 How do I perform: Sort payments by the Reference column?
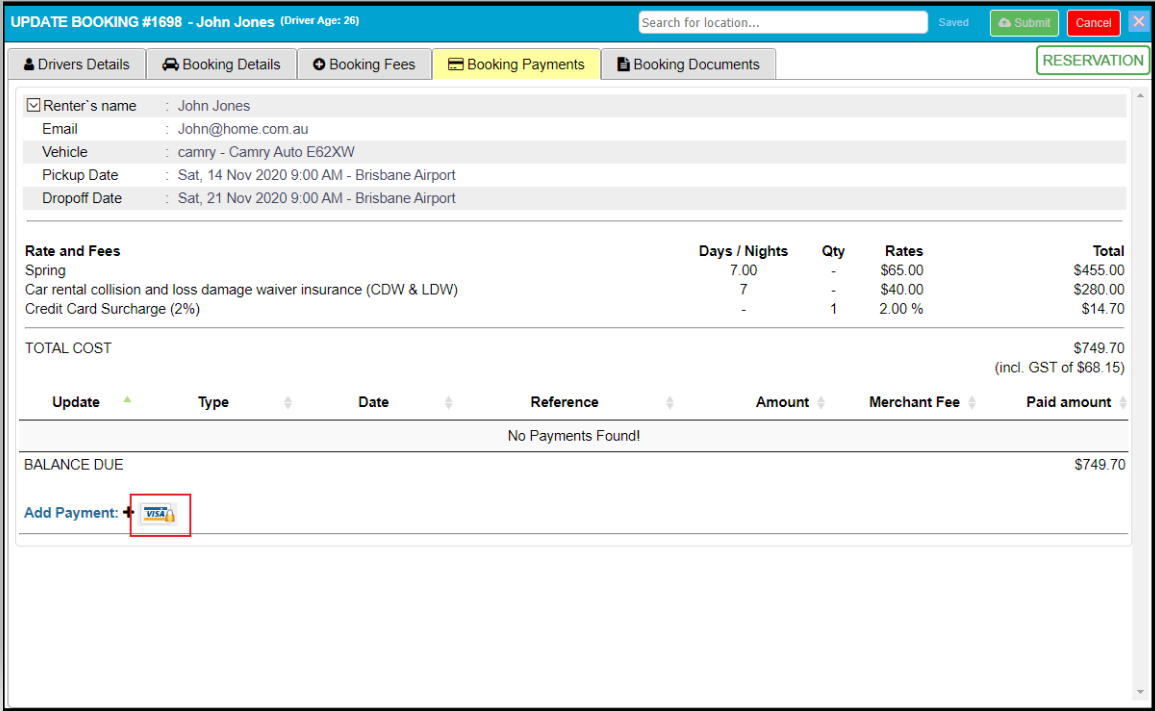(x=670, y=402)
